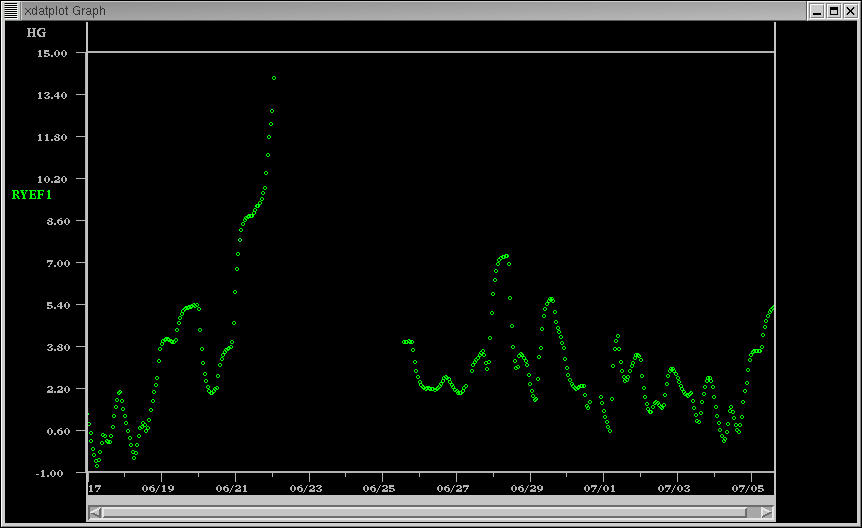Click the 06/19 date label
This screenshot has width=862, height=528.
(158, 488)
